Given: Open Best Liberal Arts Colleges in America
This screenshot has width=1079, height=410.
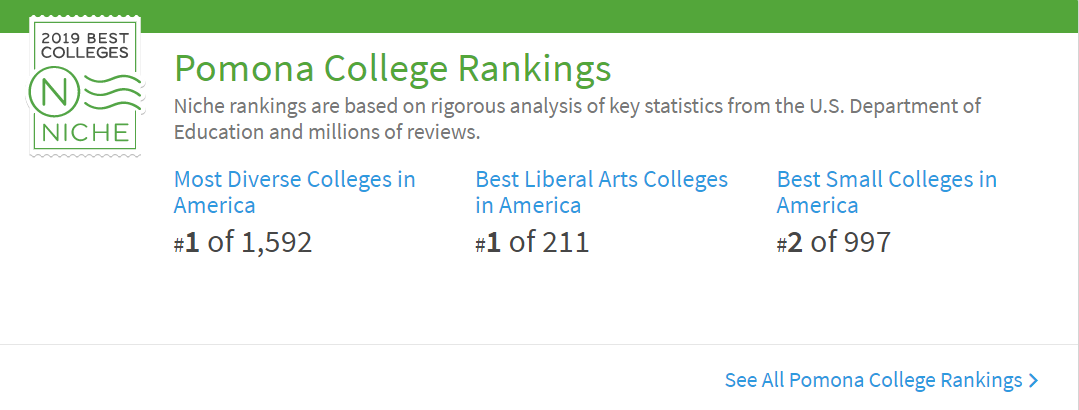Looking at the screenshot, I should point(601,192).
